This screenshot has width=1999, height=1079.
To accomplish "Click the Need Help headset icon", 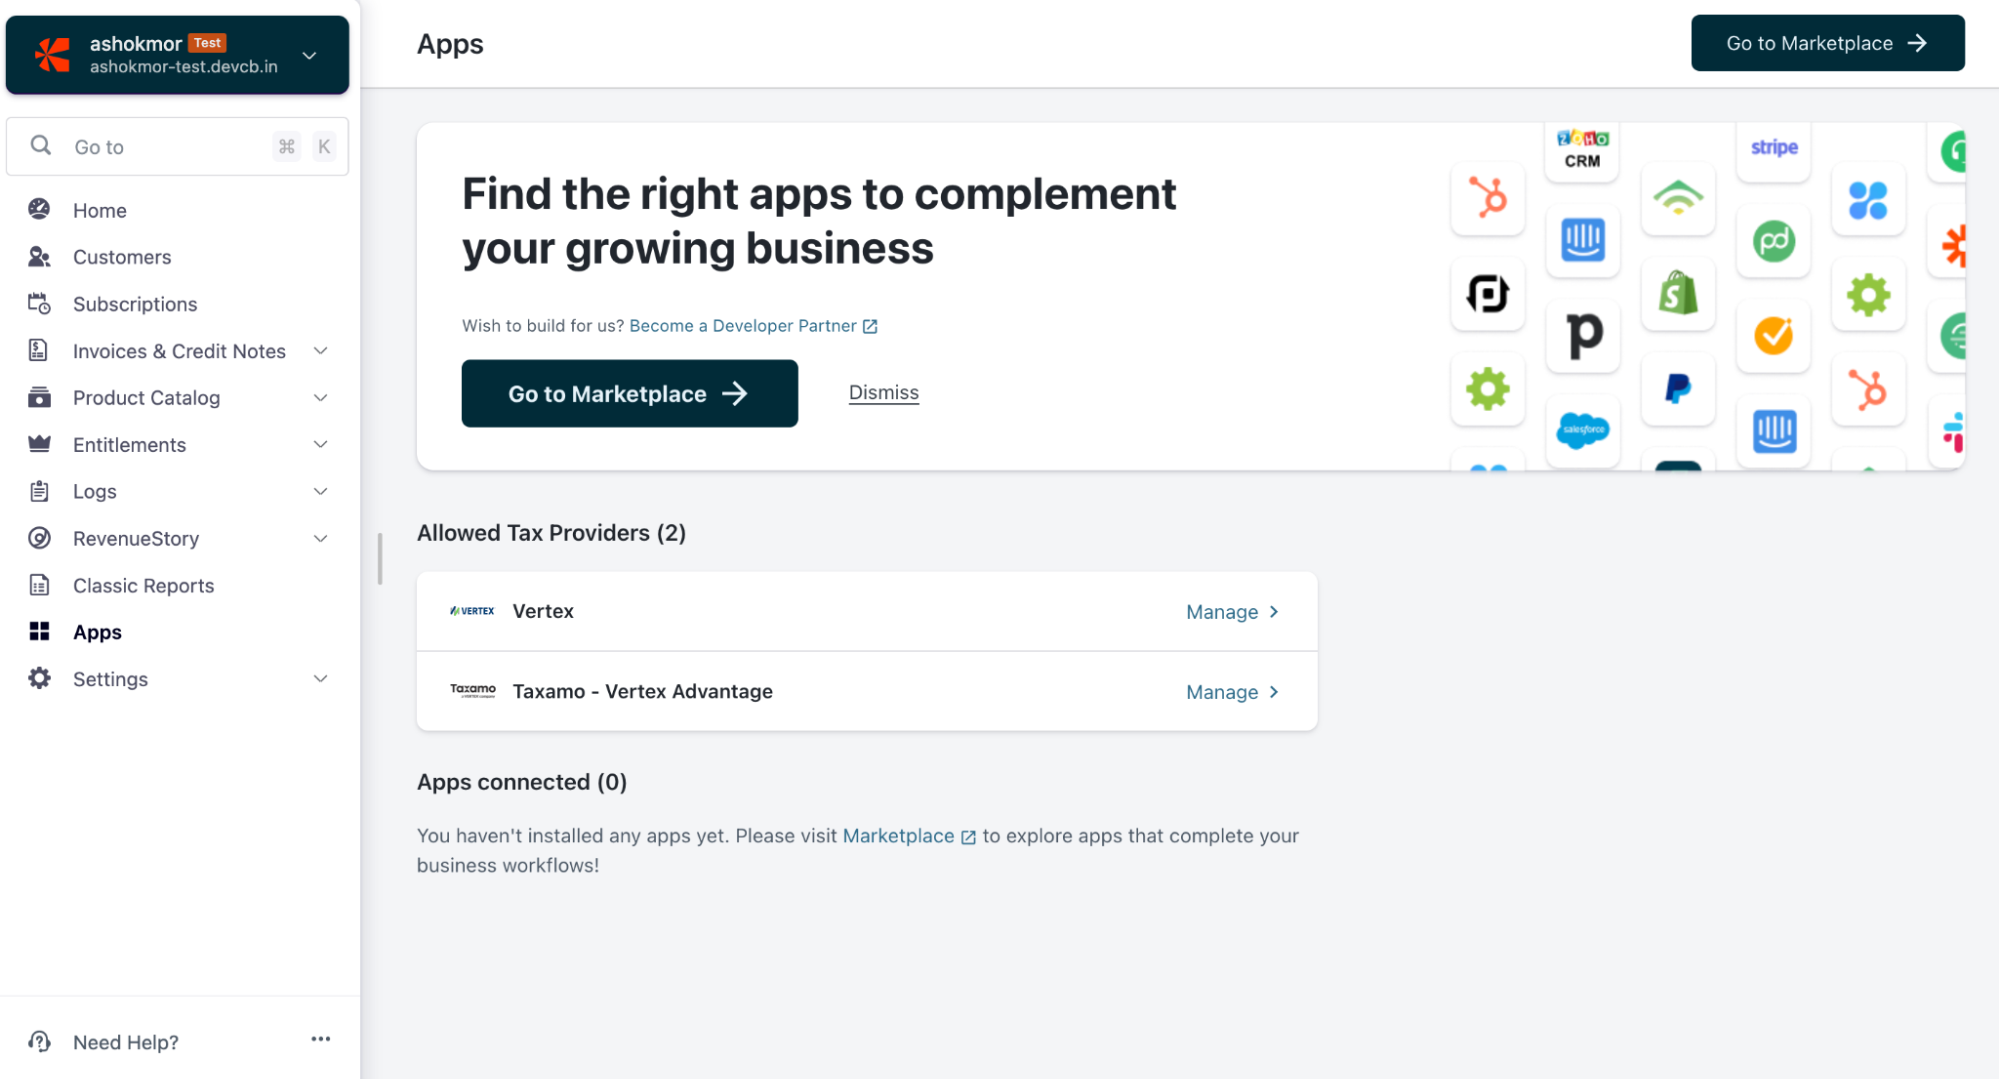I will click(x=39, y=1042).
